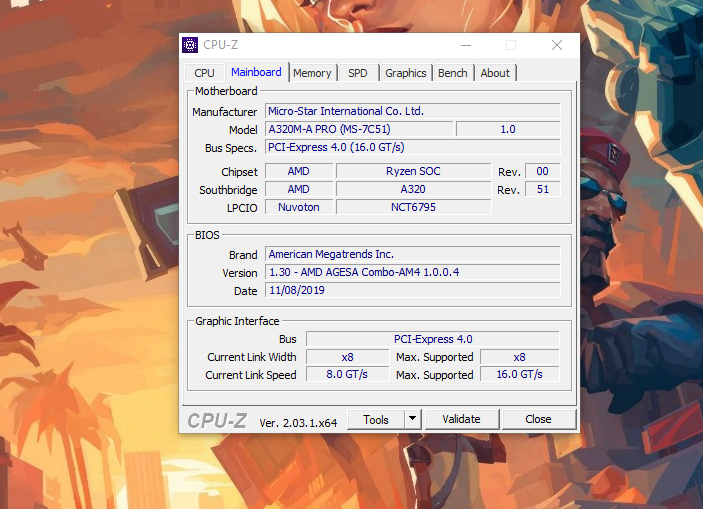Viewport: 703px width, 509px height.
Task: Click BIOS version 1.30 - AMD AGESA field
Action: pos(412,272)
